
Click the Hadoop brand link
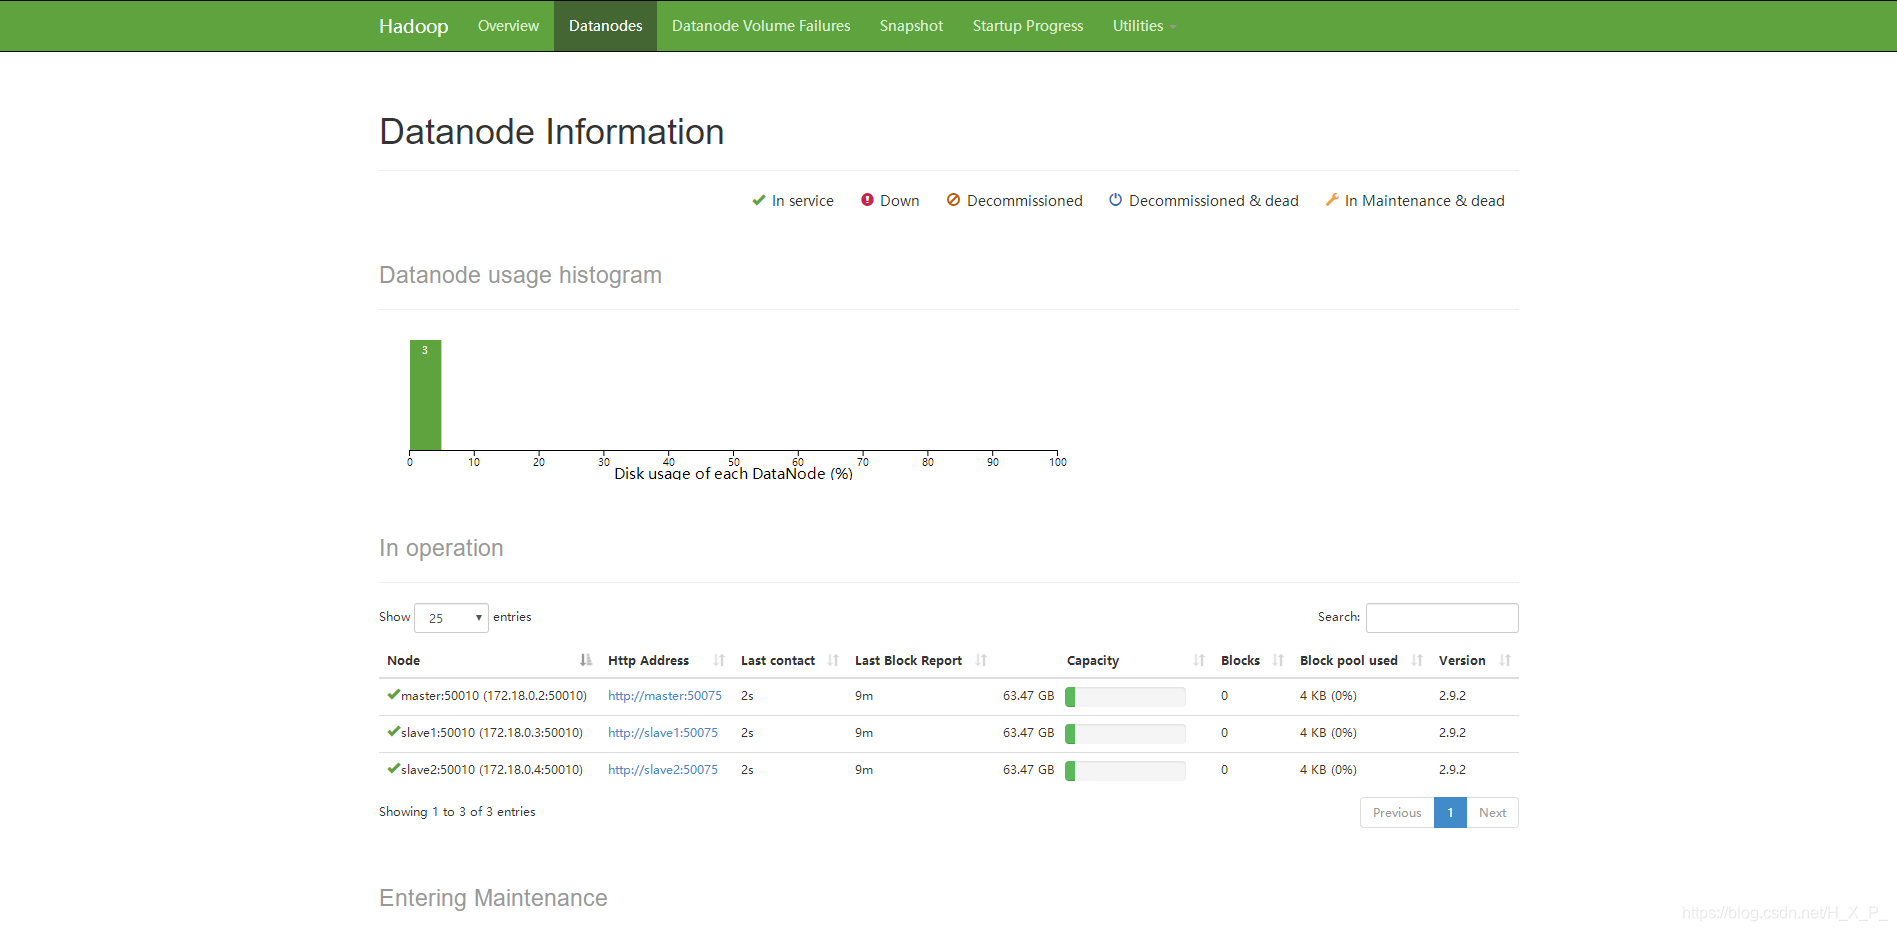[x=413, y=26]
